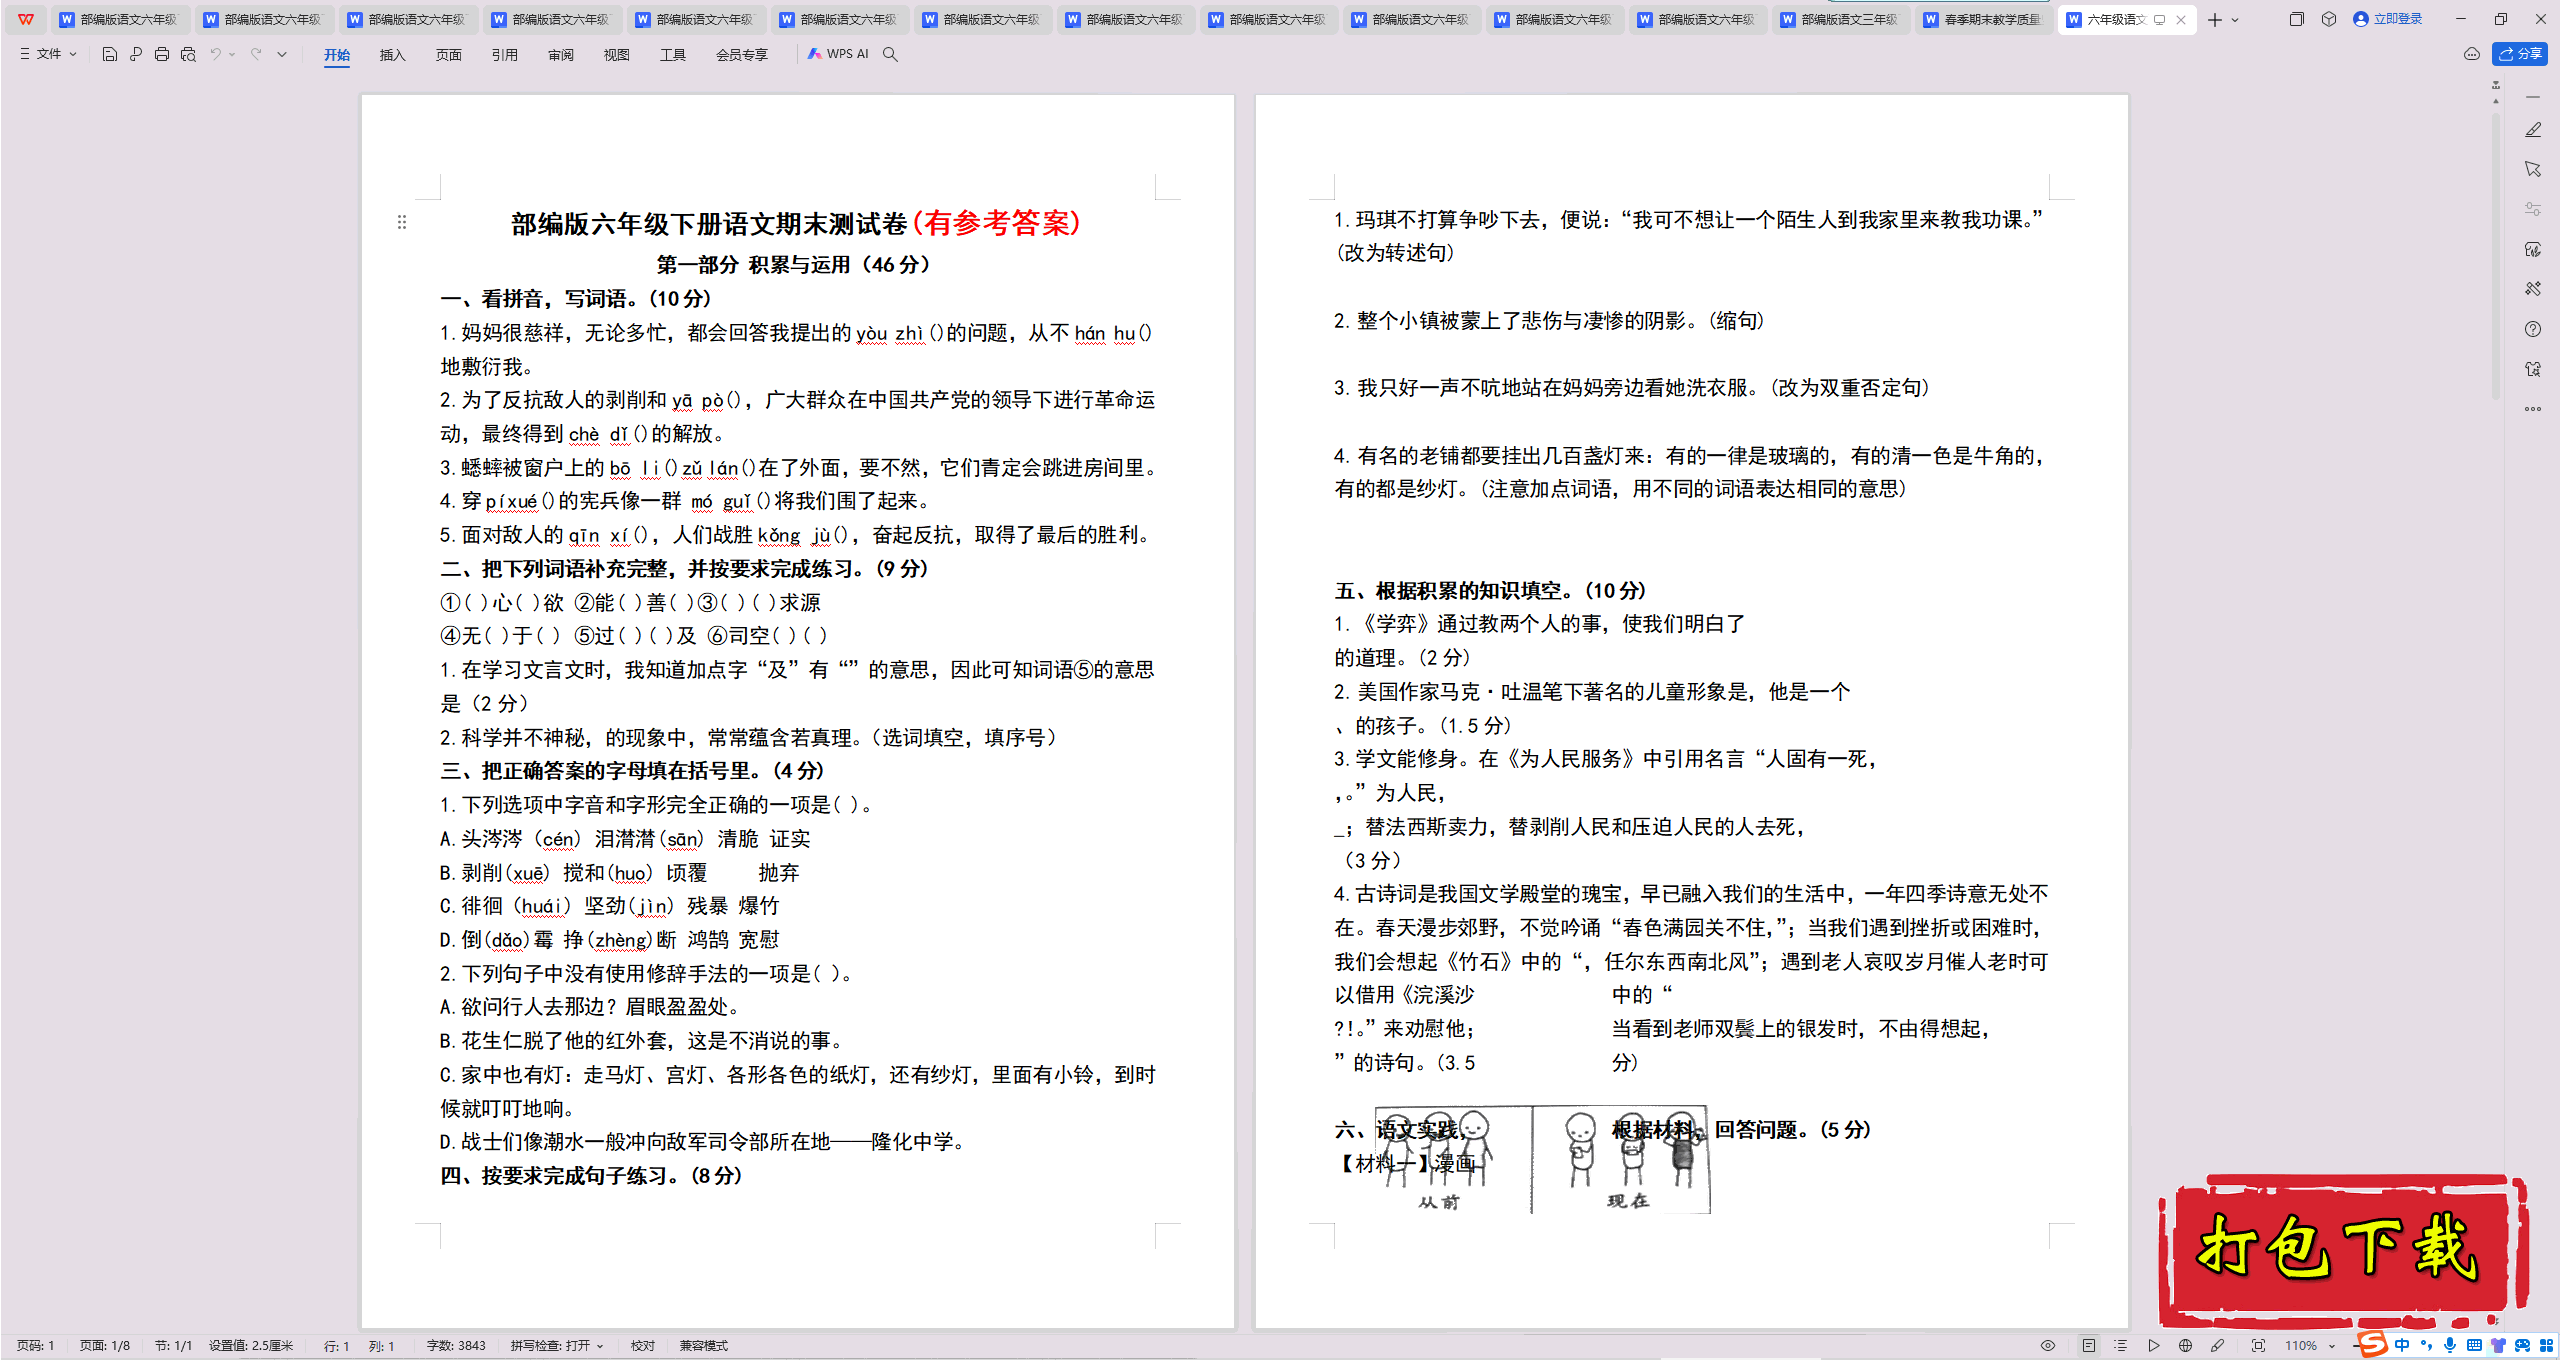Add a new document tab with plus
This screenshot has width=2560, height=1360.
pos(2215,19)
